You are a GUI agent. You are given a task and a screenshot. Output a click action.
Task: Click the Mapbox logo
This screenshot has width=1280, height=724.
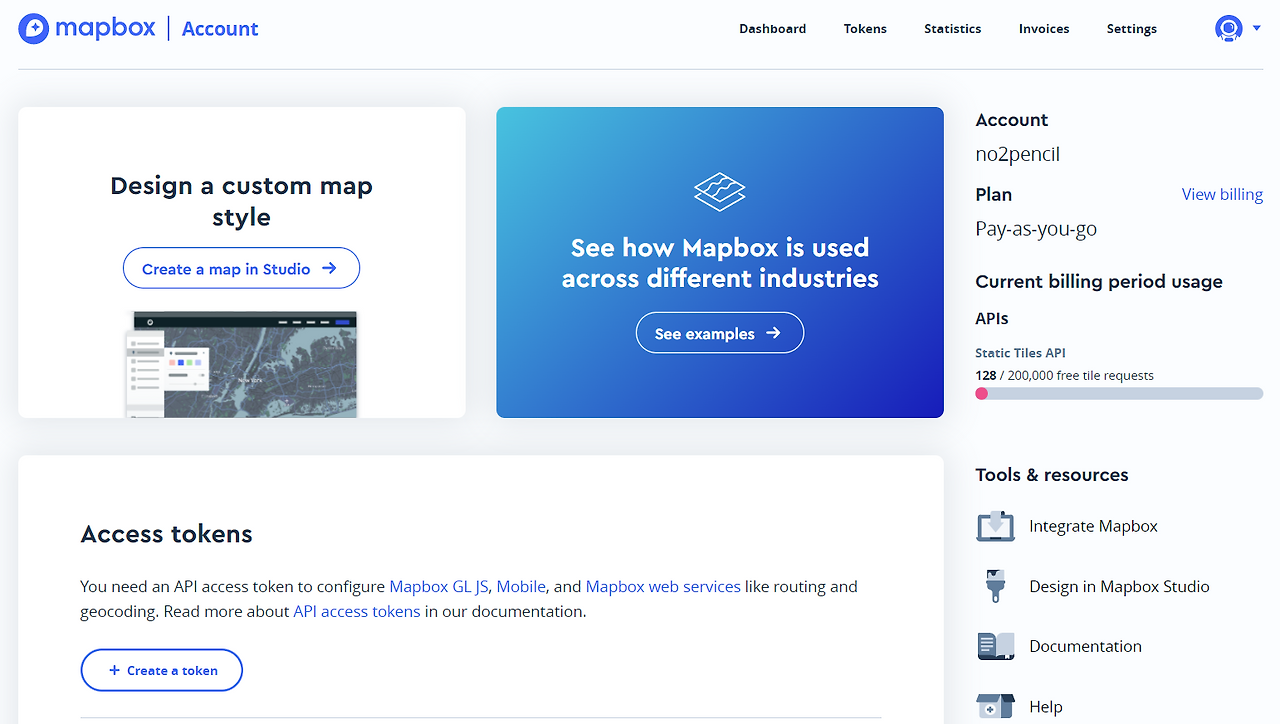(87, 28)
